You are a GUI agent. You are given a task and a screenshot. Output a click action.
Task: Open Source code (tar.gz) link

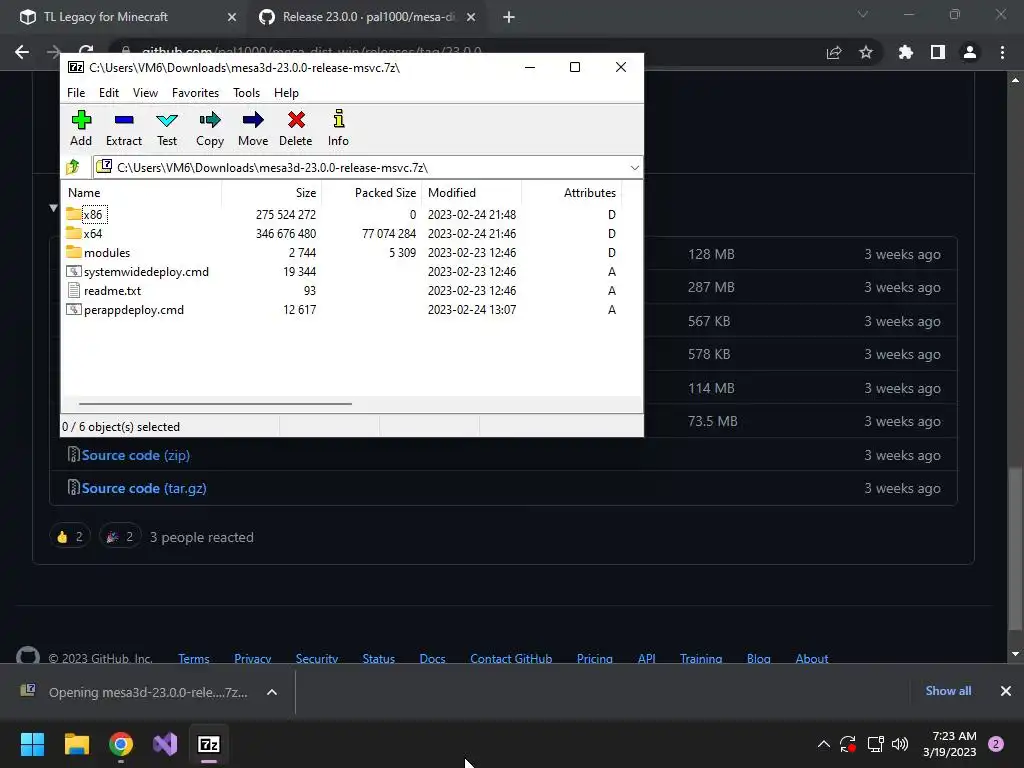click(144, 488)
